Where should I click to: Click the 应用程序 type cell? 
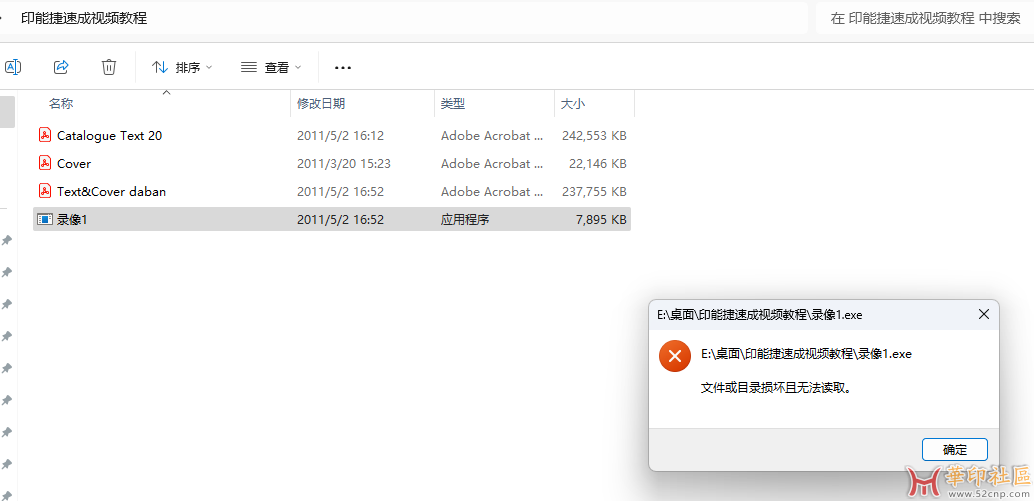[465, 220]
